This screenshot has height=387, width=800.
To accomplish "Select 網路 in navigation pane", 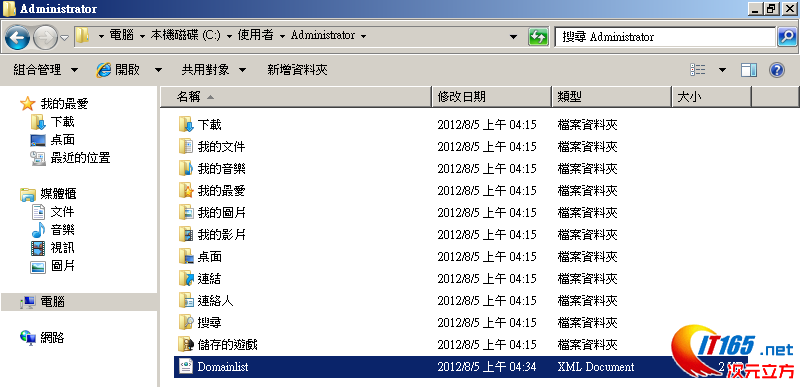I will tap(43, 338).
